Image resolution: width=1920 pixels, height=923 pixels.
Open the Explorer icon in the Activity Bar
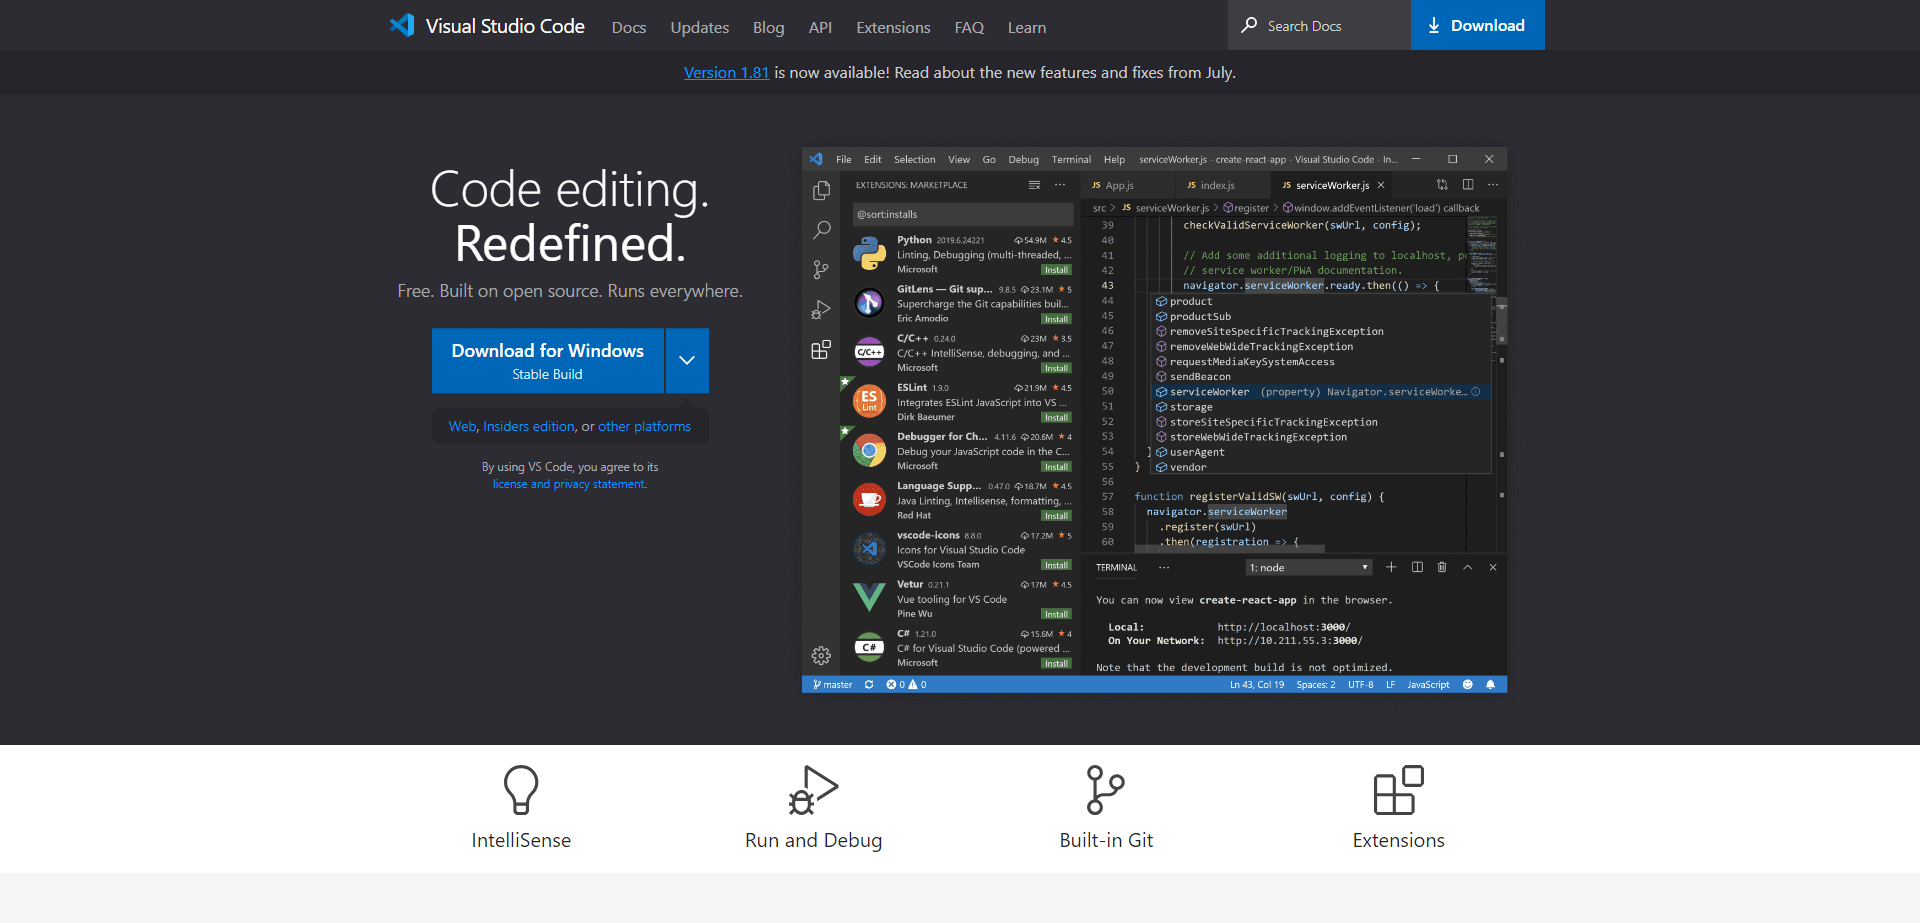point(821,189)
